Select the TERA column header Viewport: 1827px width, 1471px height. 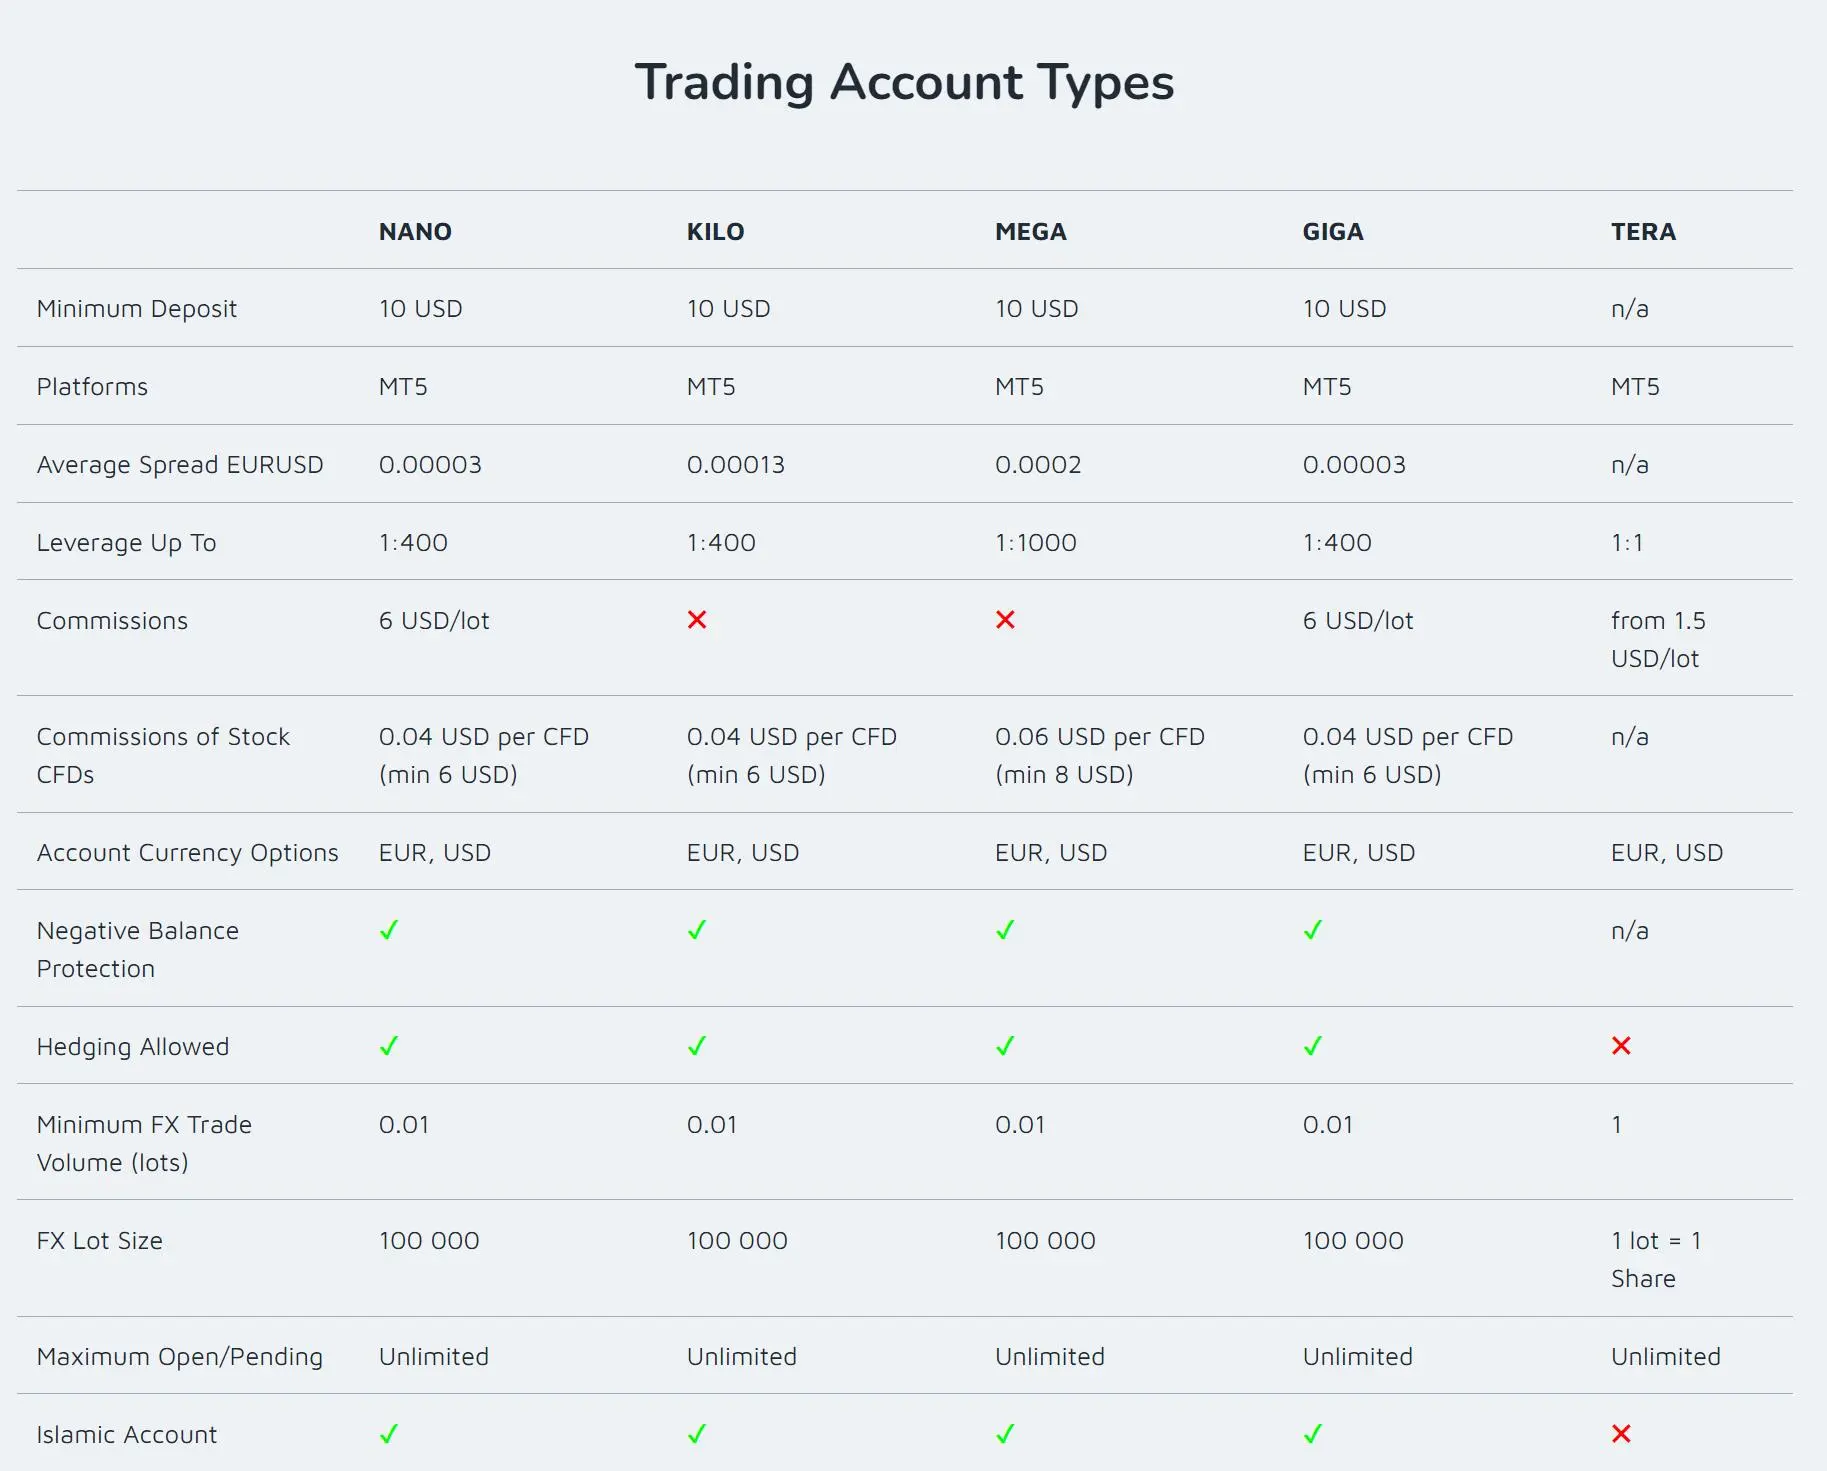[x=1643, y=232]
